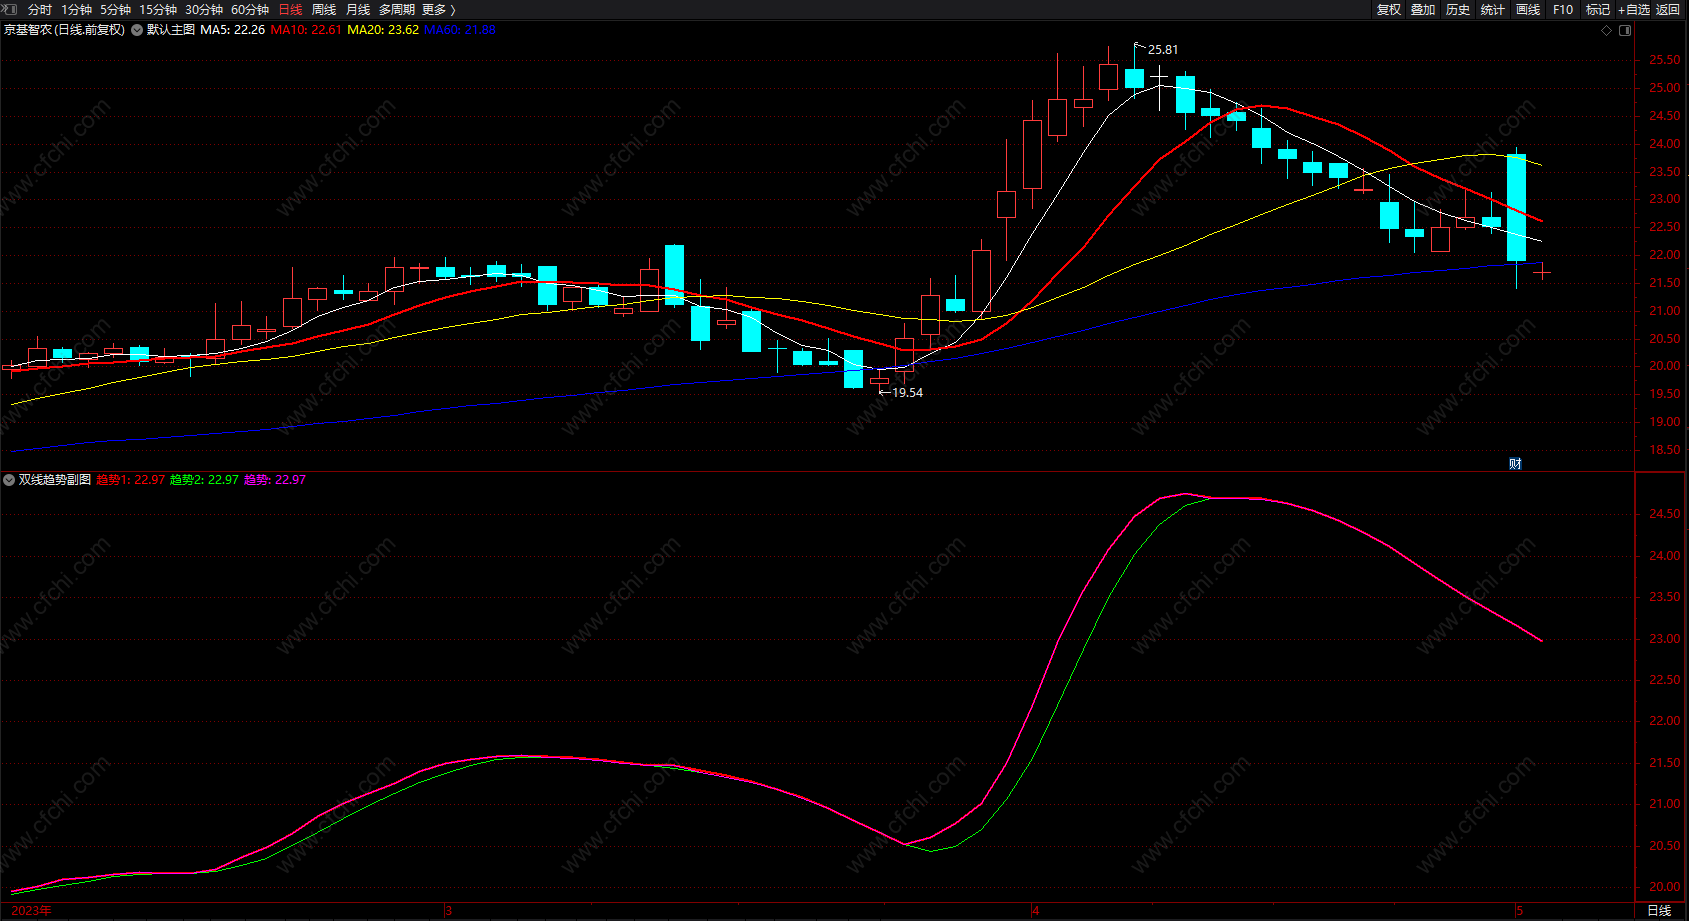The width and height of the screenshot is (1689, 921).
Task: Click the 叠加 overlay button
Action: [x=1423, y=10]
